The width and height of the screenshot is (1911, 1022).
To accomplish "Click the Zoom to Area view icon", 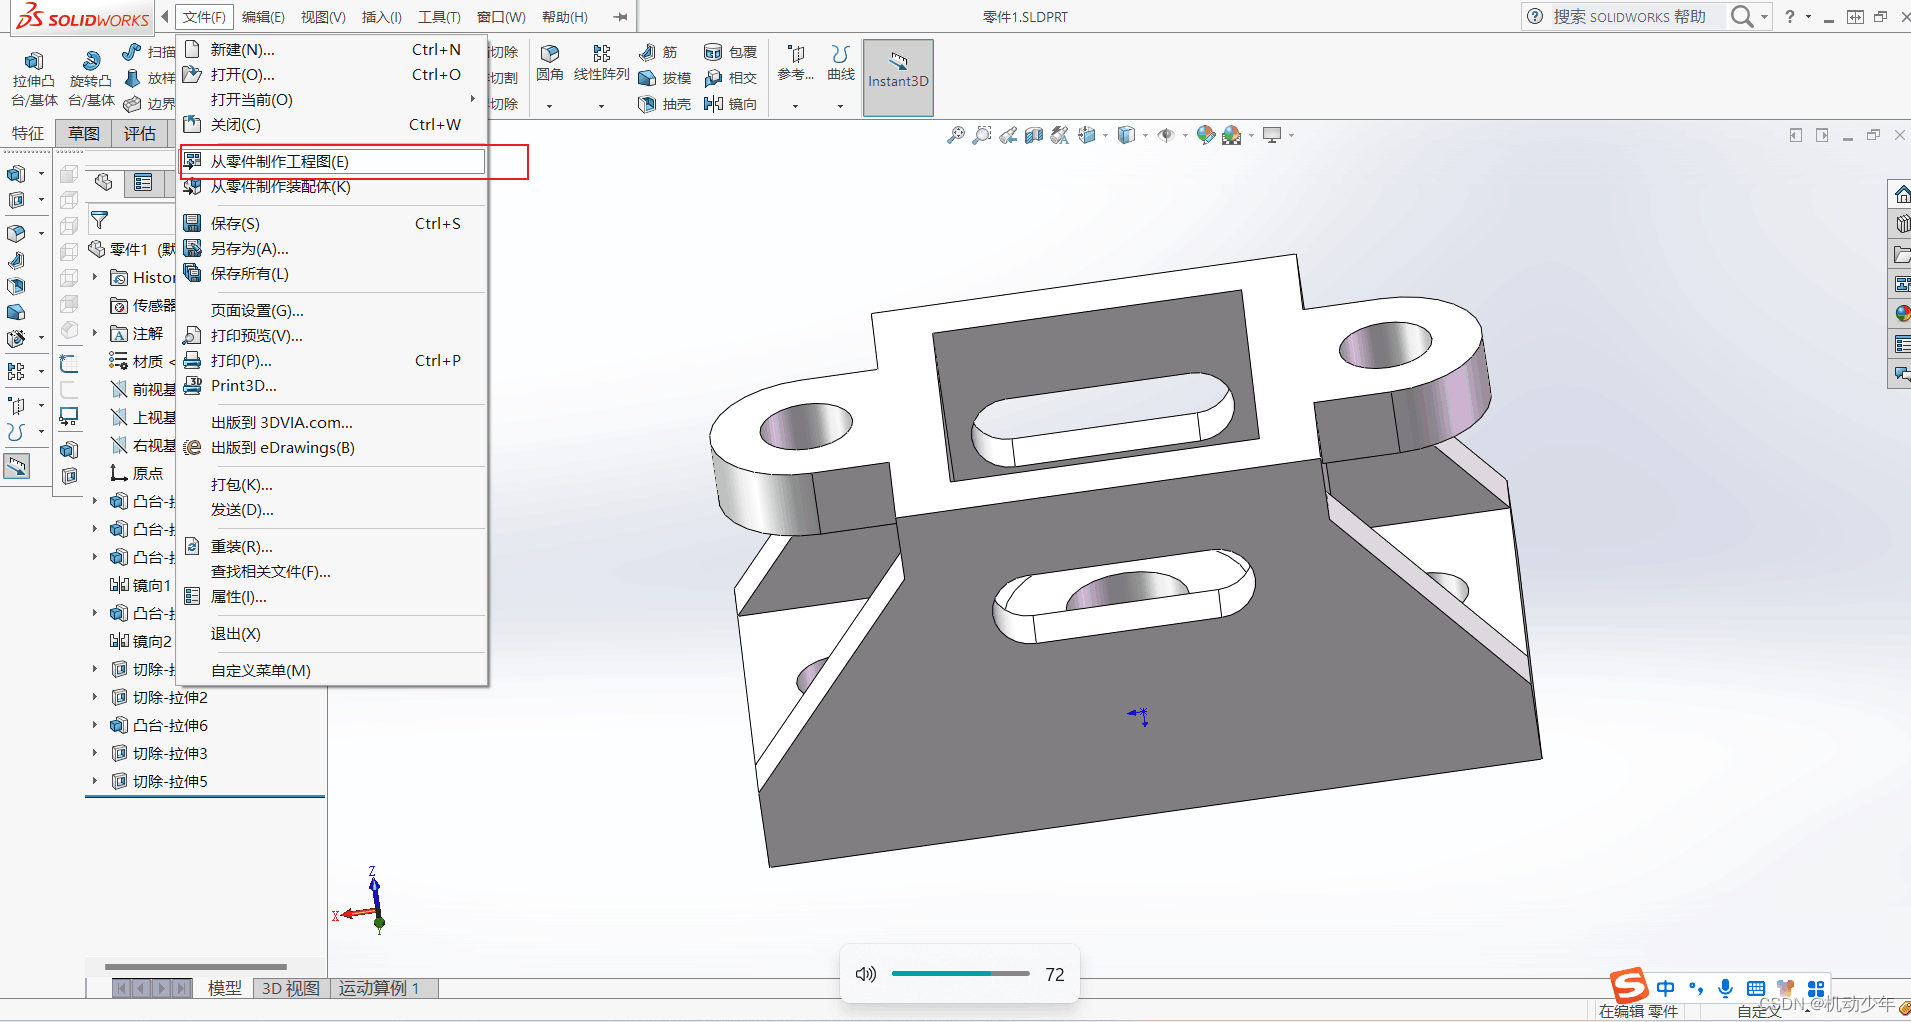I will [982, 135].
